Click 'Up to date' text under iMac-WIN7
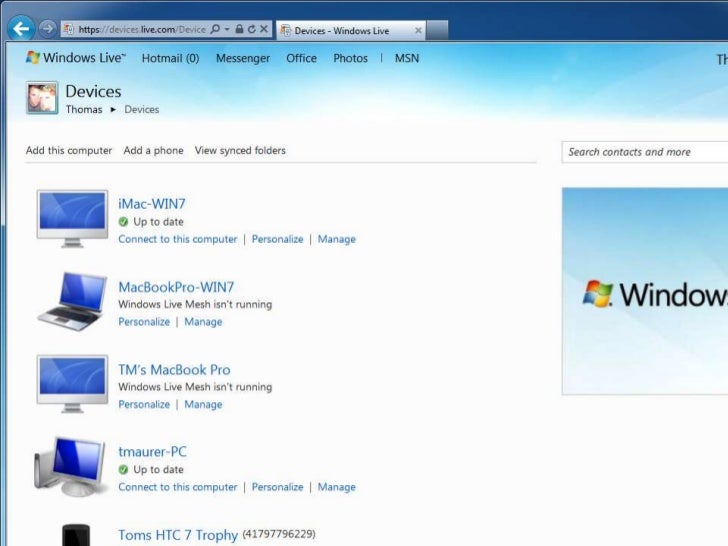Screen dimensions: 728x546 pos(158,222)
